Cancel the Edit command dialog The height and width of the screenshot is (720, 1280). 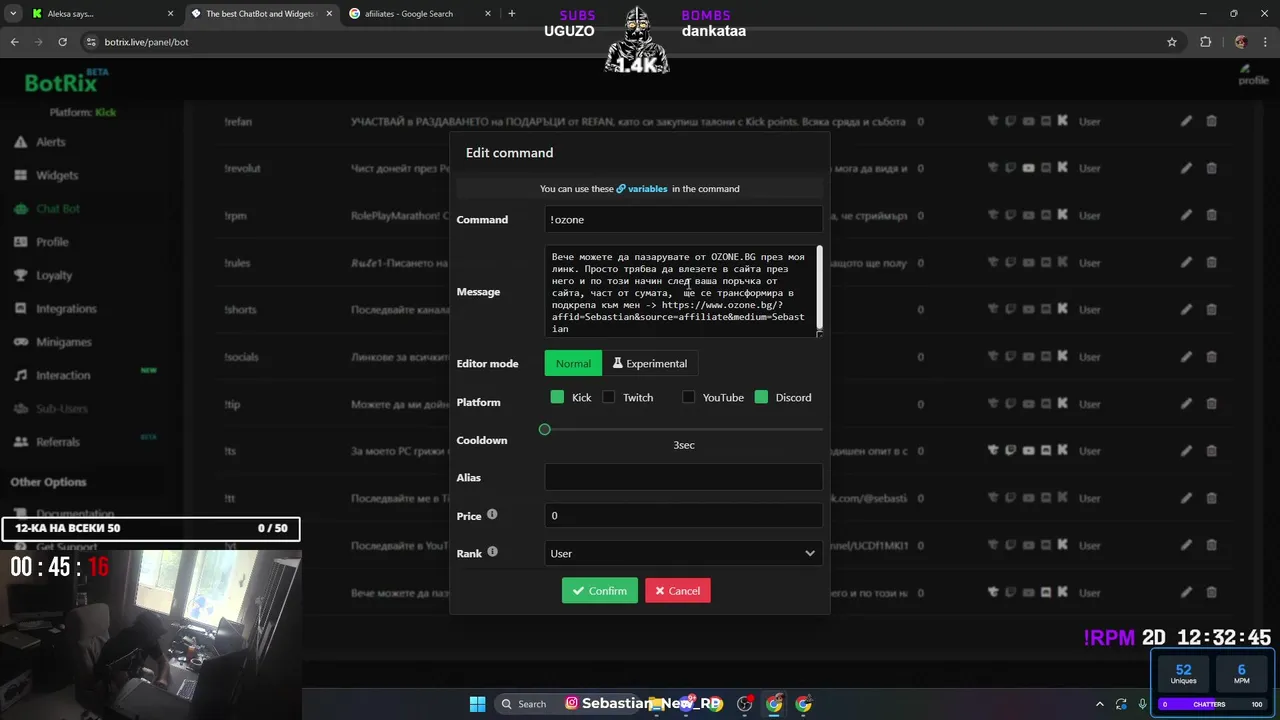(x=678, y=590)
